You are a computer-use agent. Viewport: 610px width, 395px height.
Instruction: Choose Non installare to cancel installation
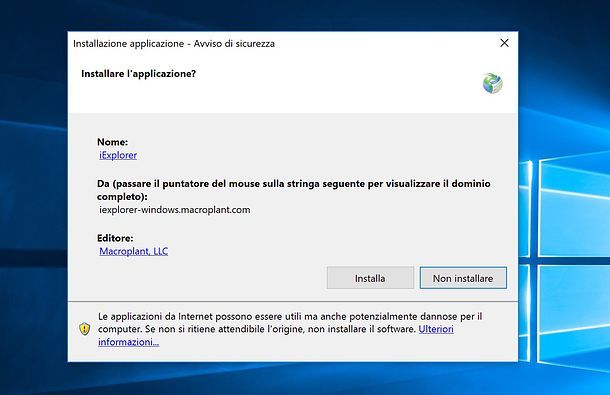463,278
